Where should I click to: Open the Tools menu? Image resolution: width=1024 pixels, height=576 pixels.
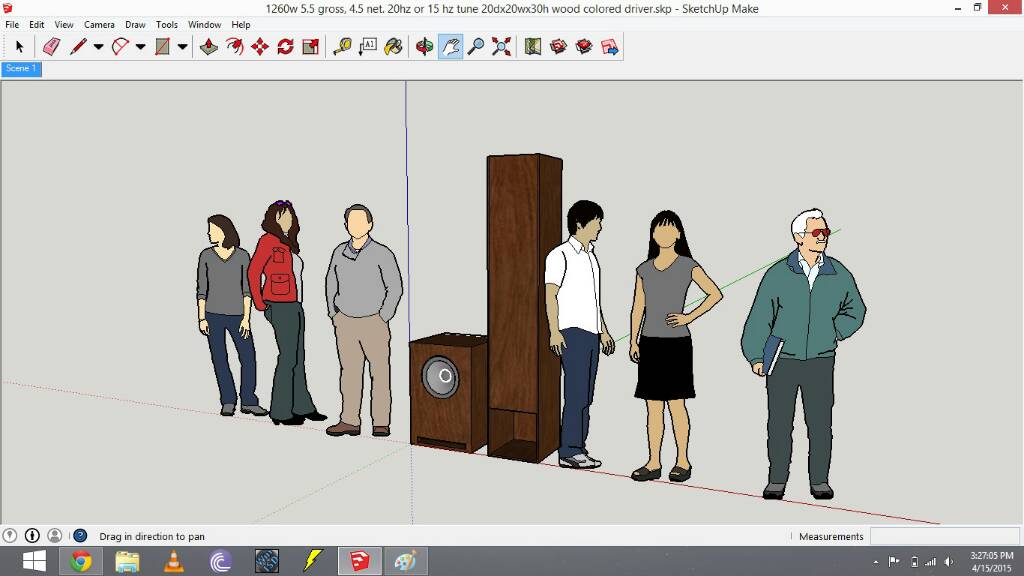point(167,24)
